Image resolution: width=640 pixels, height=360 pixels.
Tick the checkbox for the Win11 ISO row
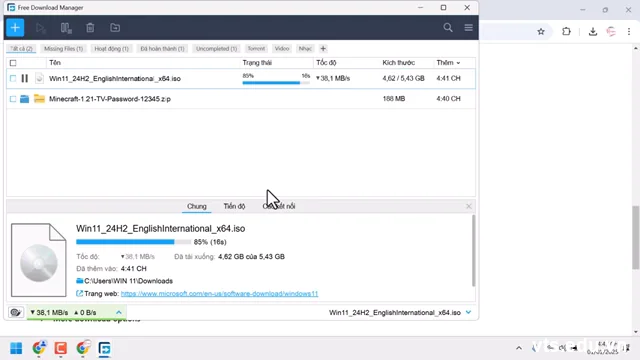[x=13, y=78]
